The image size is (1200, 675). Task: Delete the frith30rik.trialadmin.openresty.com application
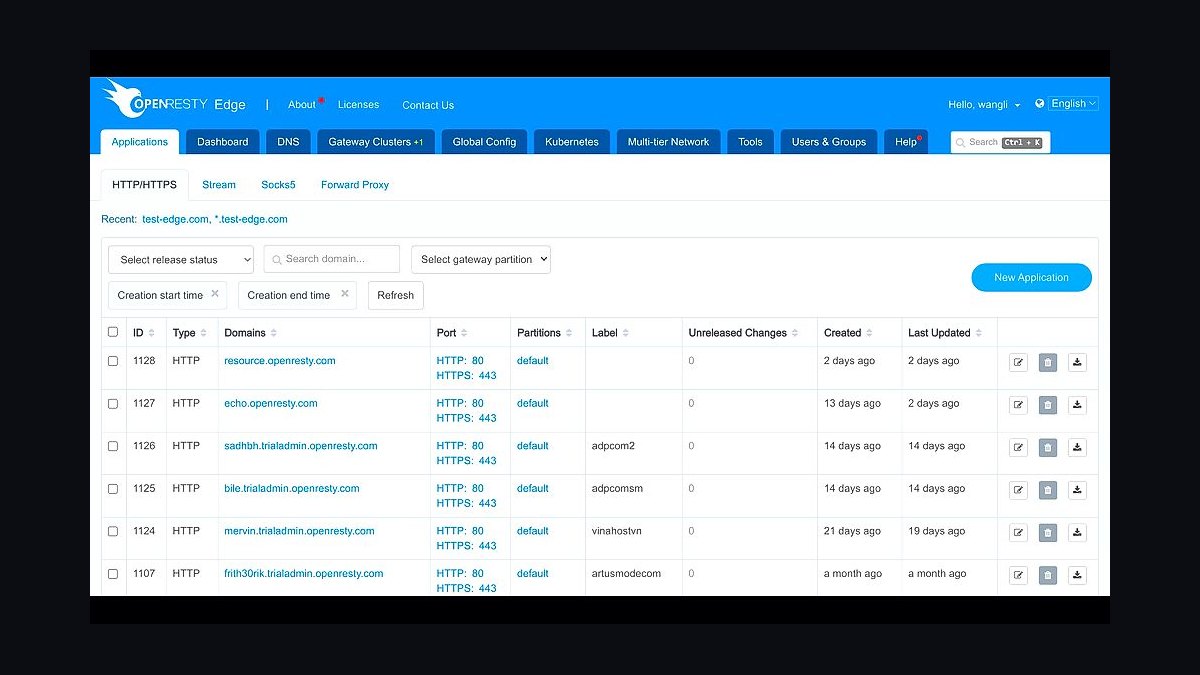(x=1048, y=575)
